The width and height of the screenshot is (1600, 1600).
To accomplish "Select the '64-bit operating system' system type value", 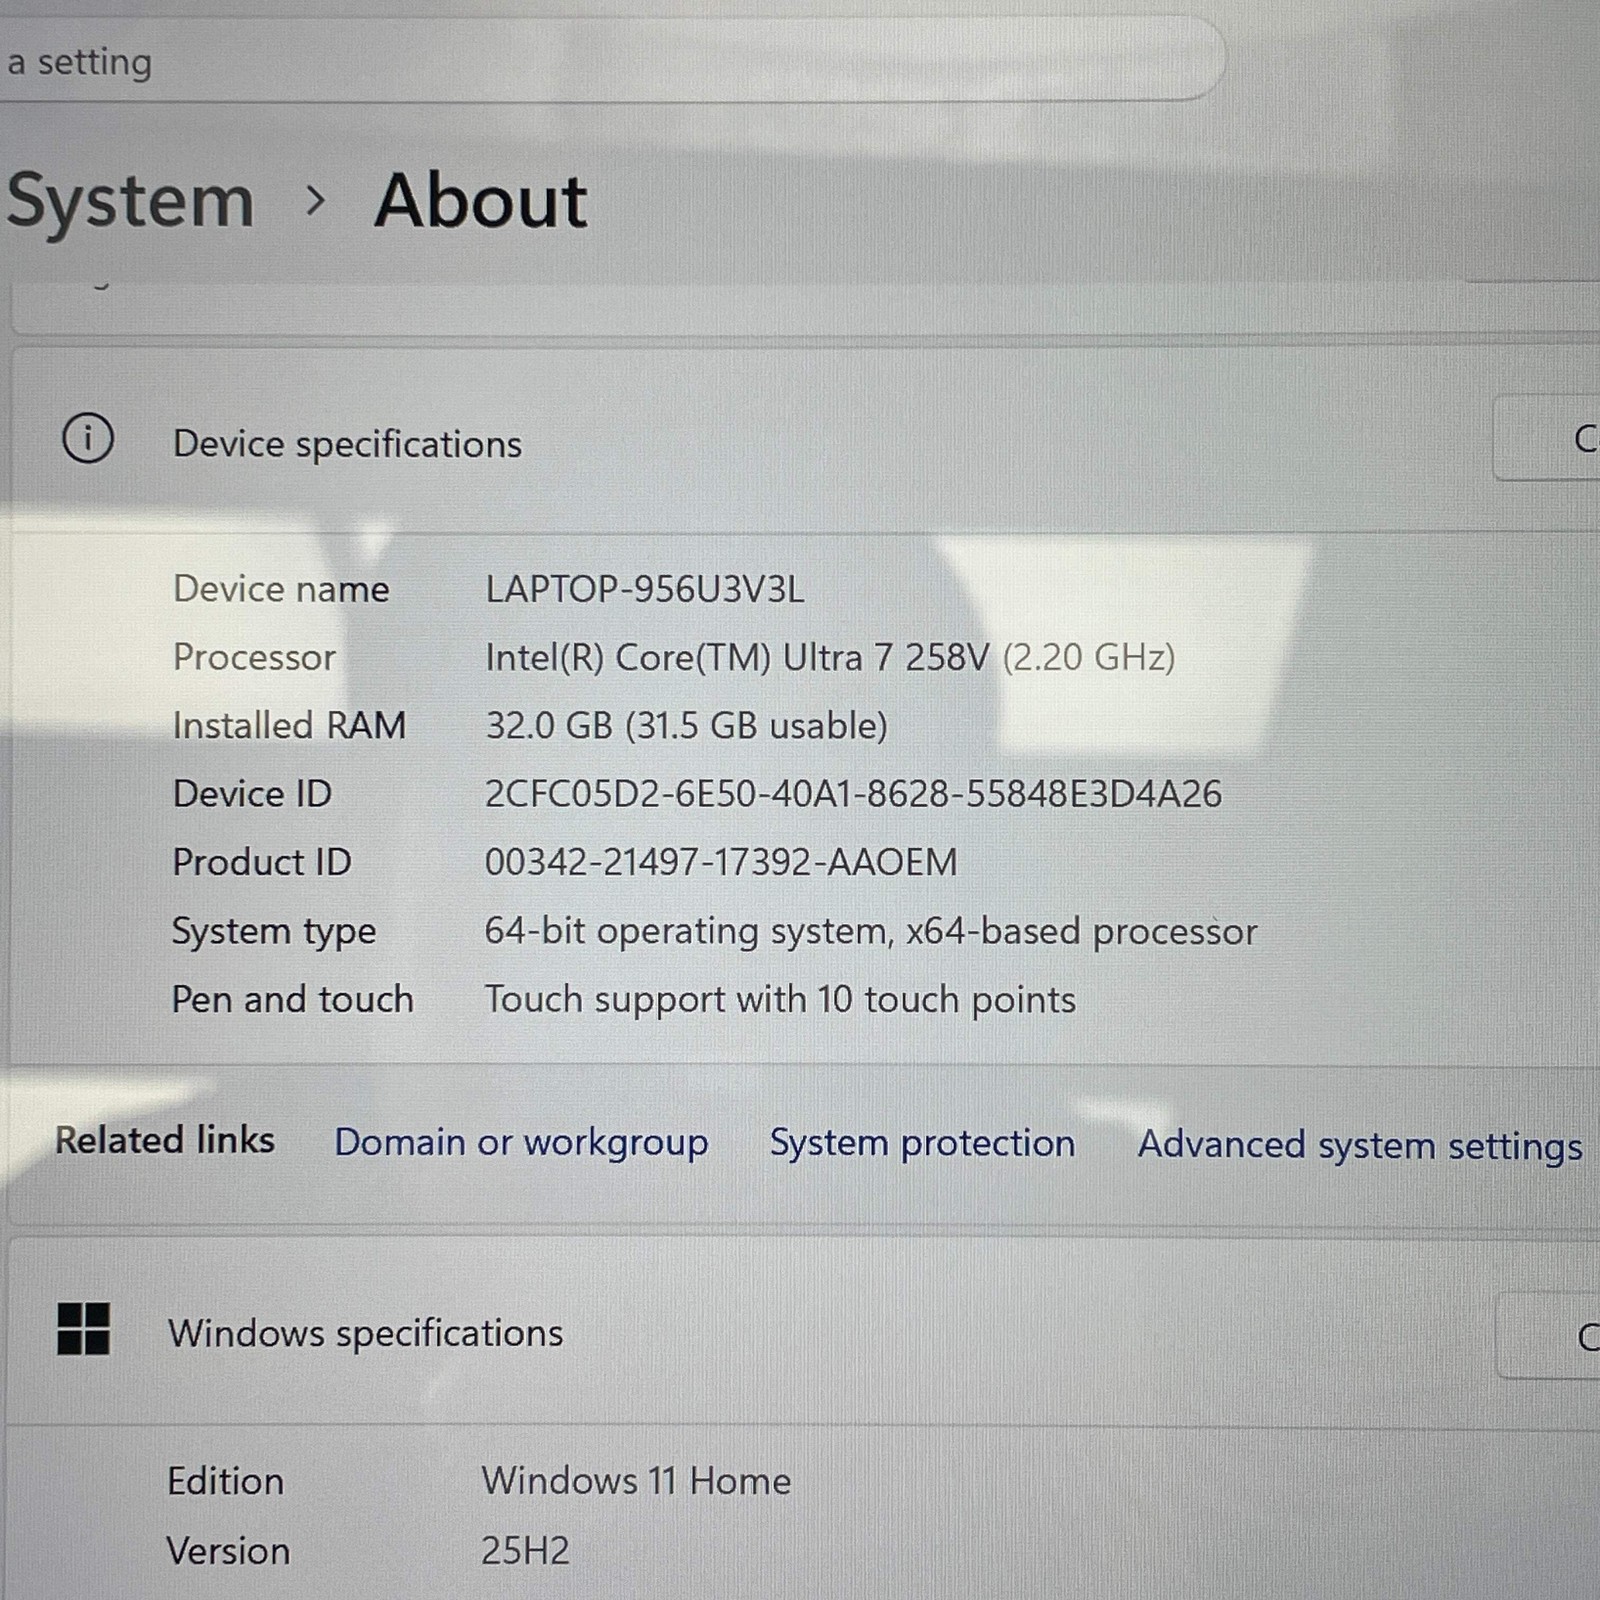I will tap(871, 931).
